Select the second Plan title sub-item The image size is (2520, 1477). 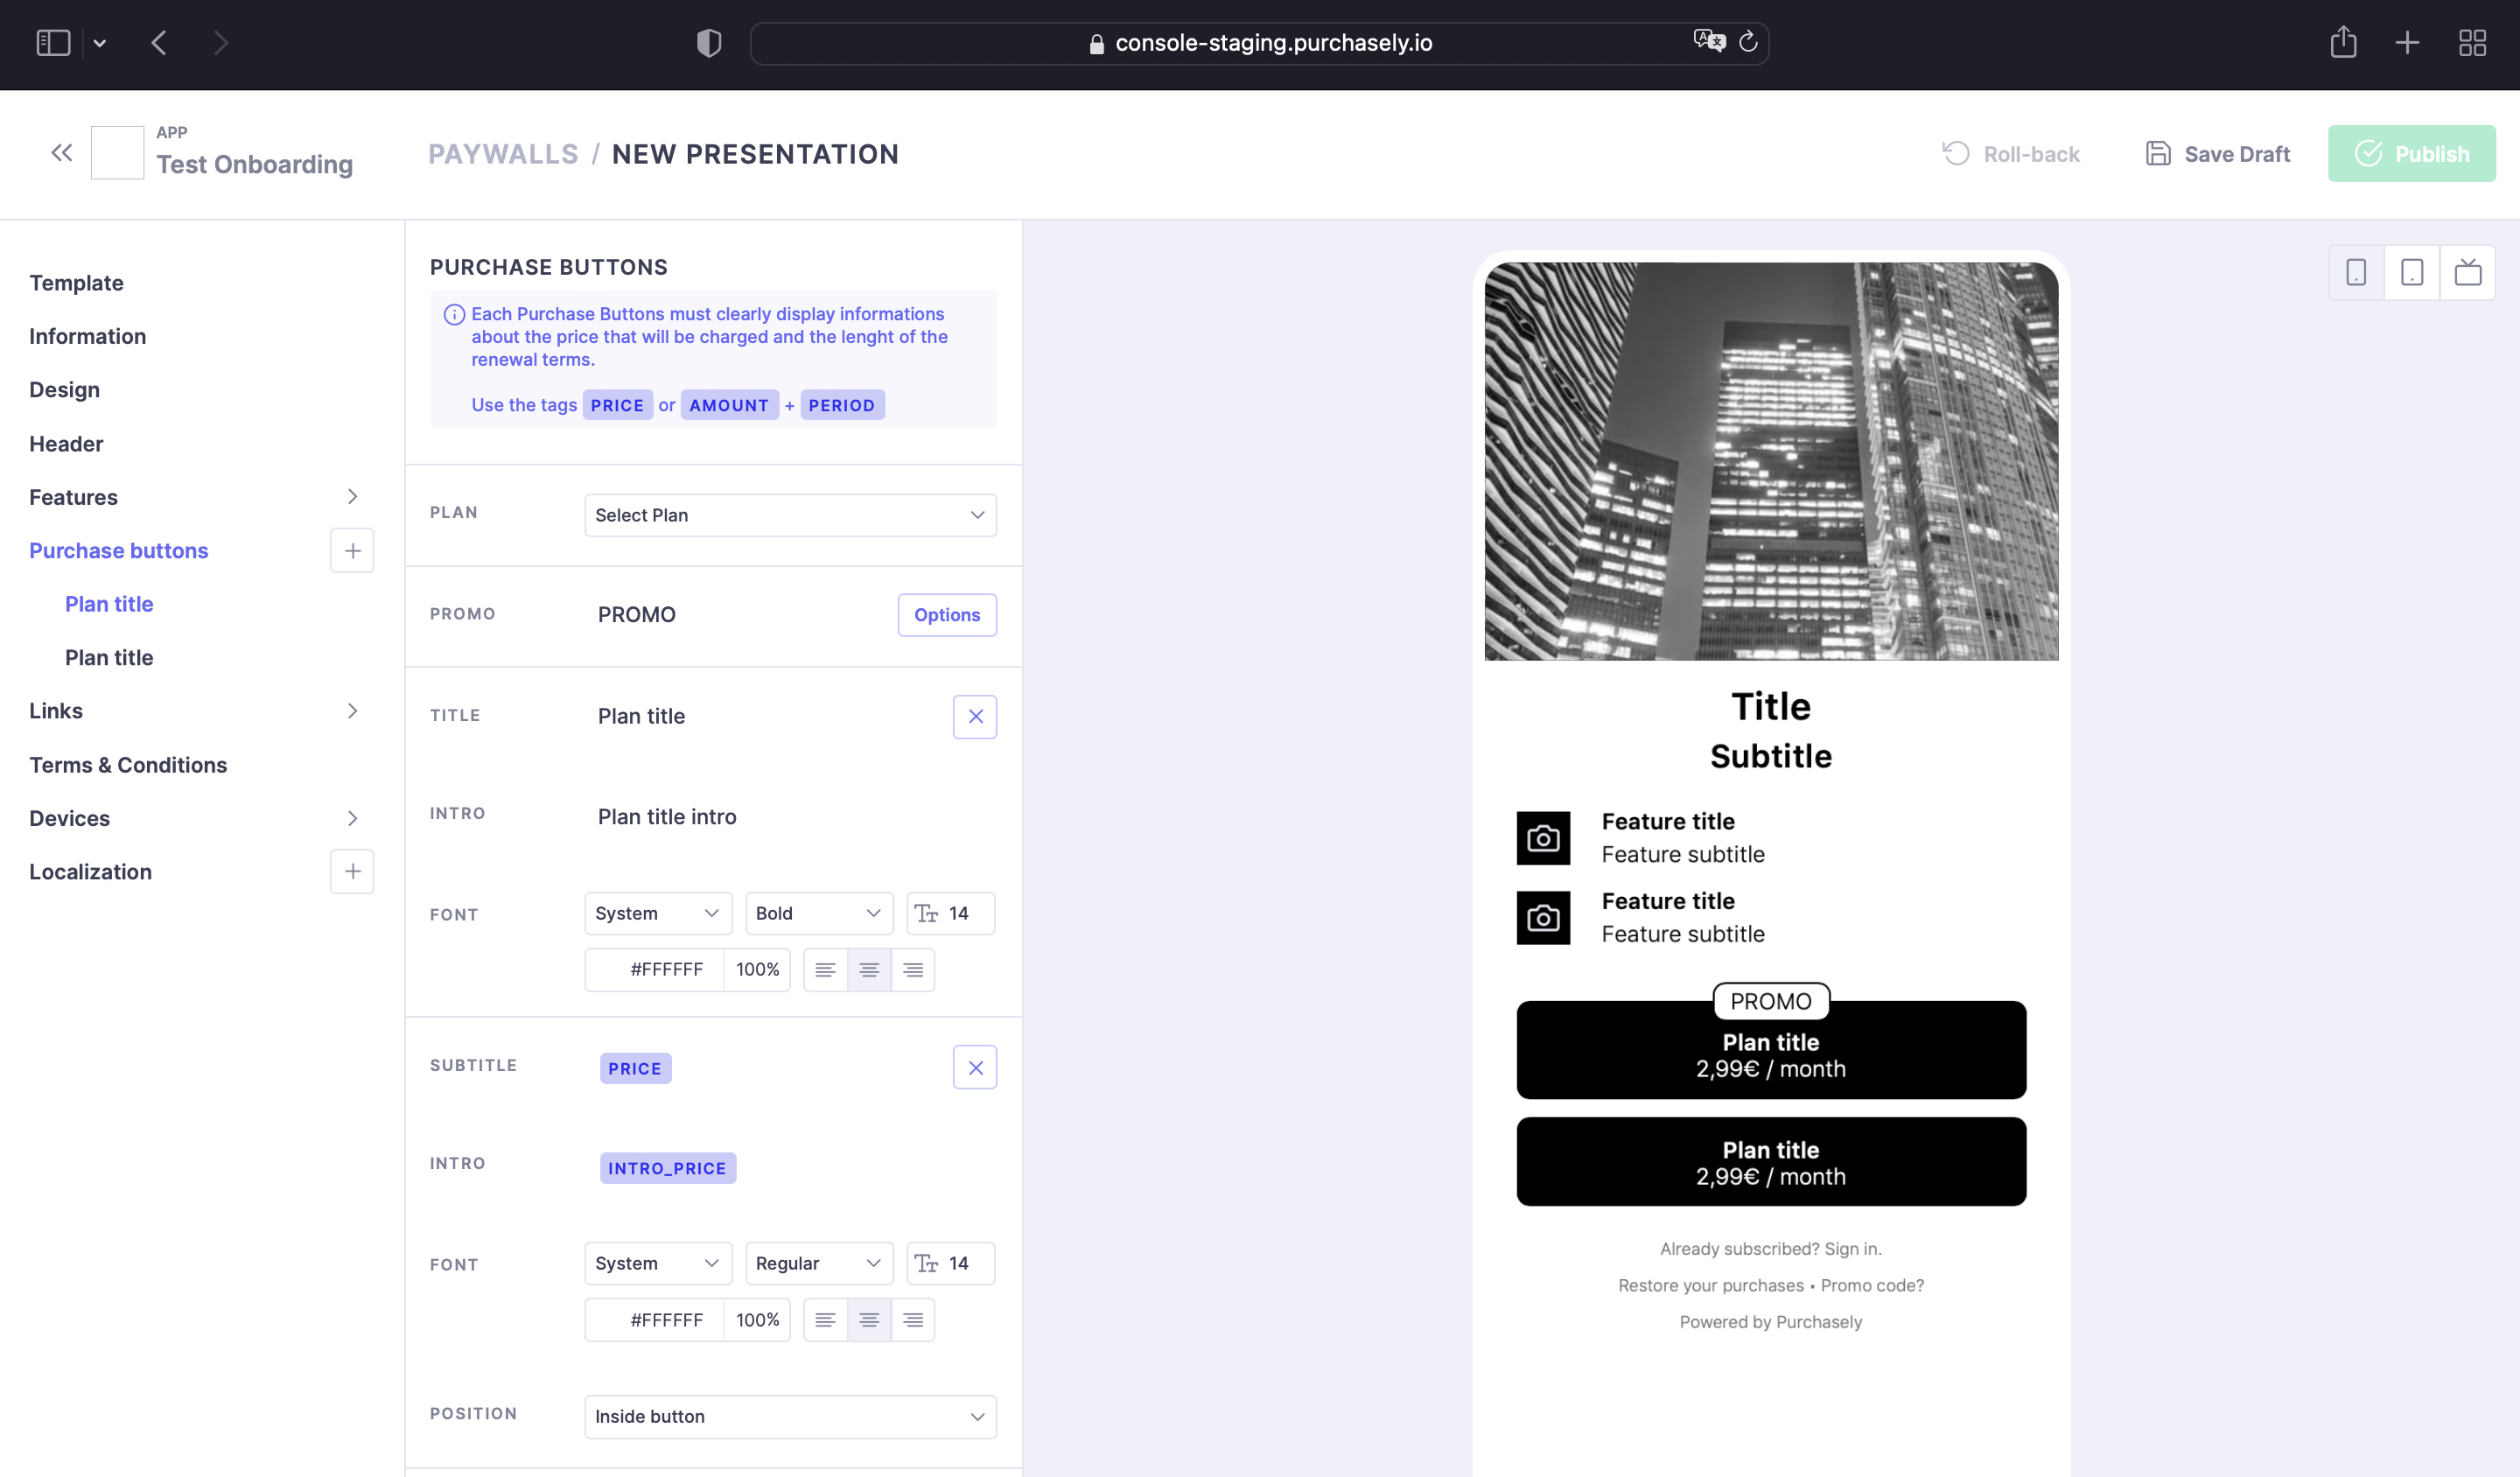click(x=109, y=658)
